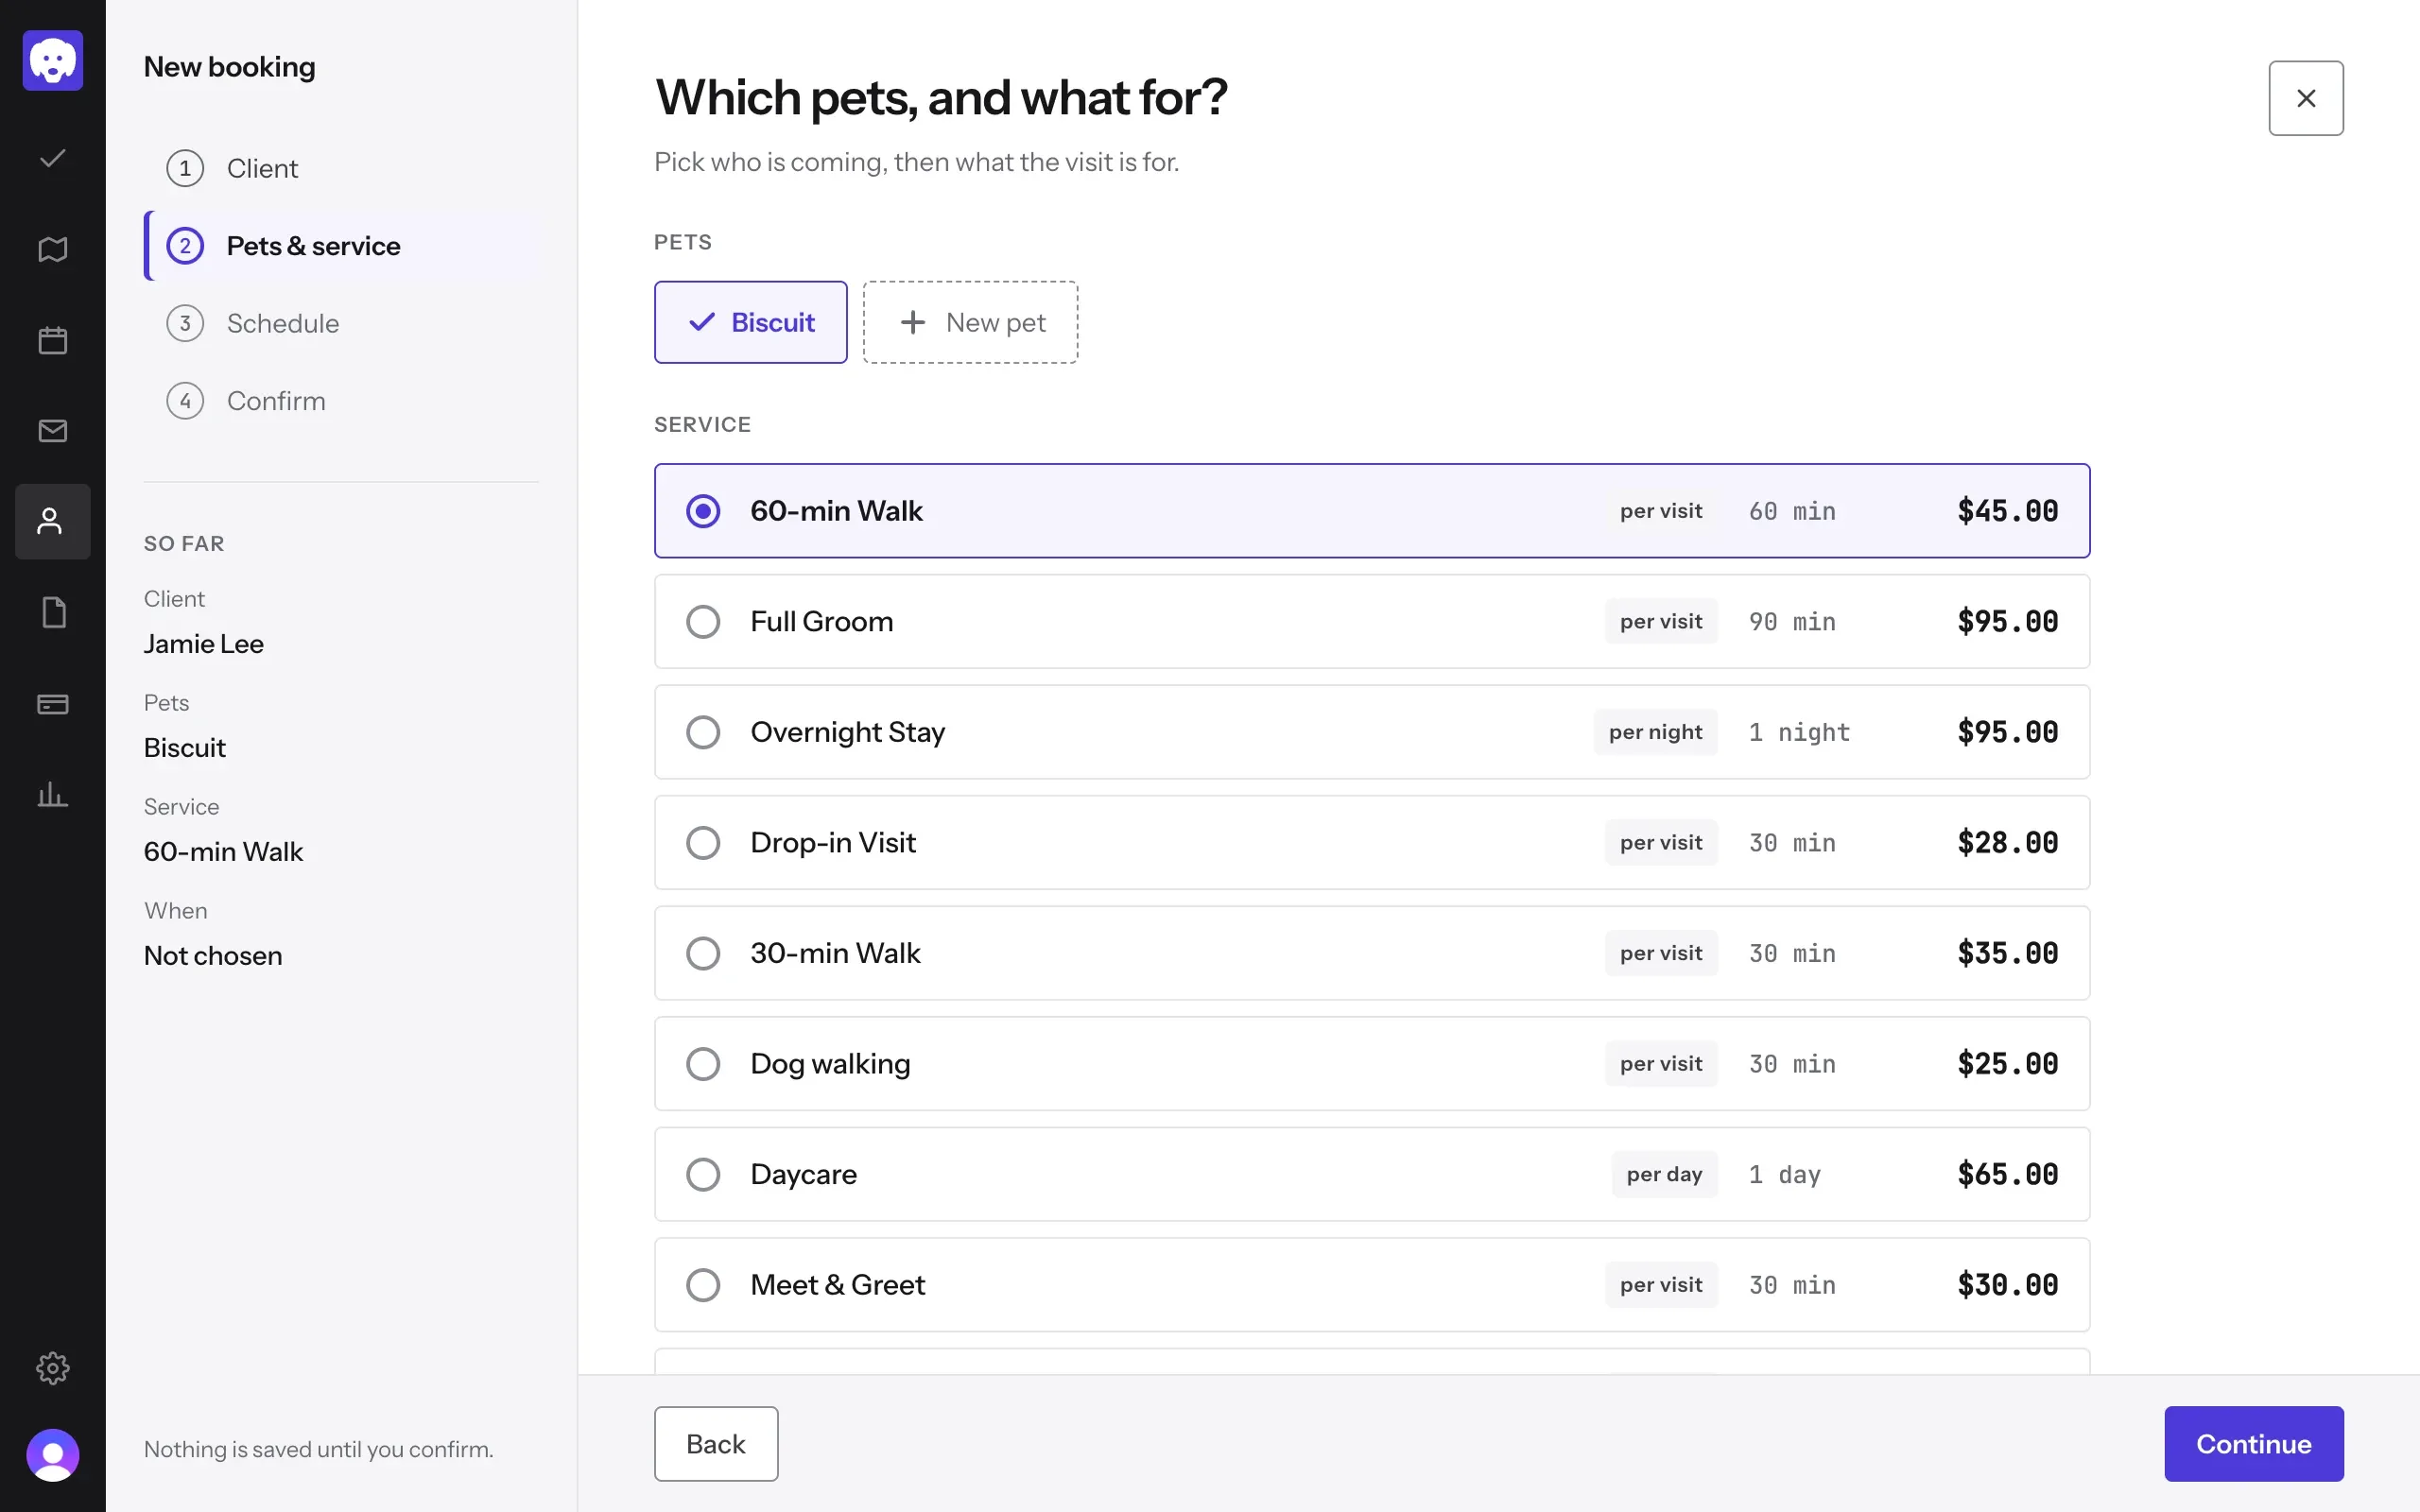Add a New pet
The height and width of the screenshot is (1512, 2420).
click(970, 322)
